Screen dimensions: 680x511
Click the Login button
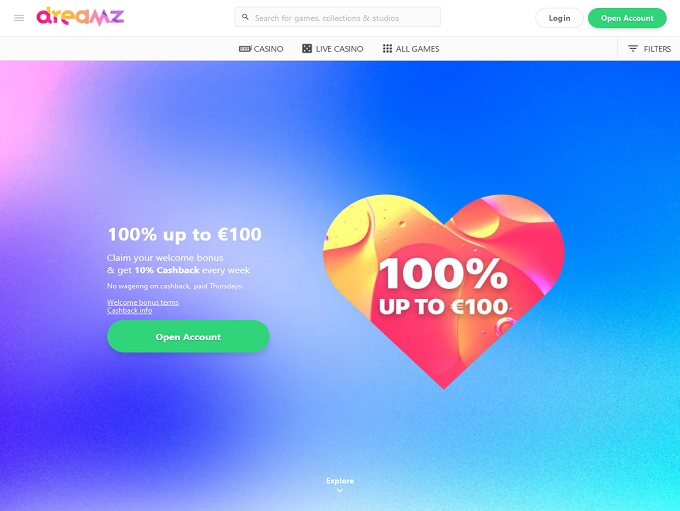[x=559, y=18]
